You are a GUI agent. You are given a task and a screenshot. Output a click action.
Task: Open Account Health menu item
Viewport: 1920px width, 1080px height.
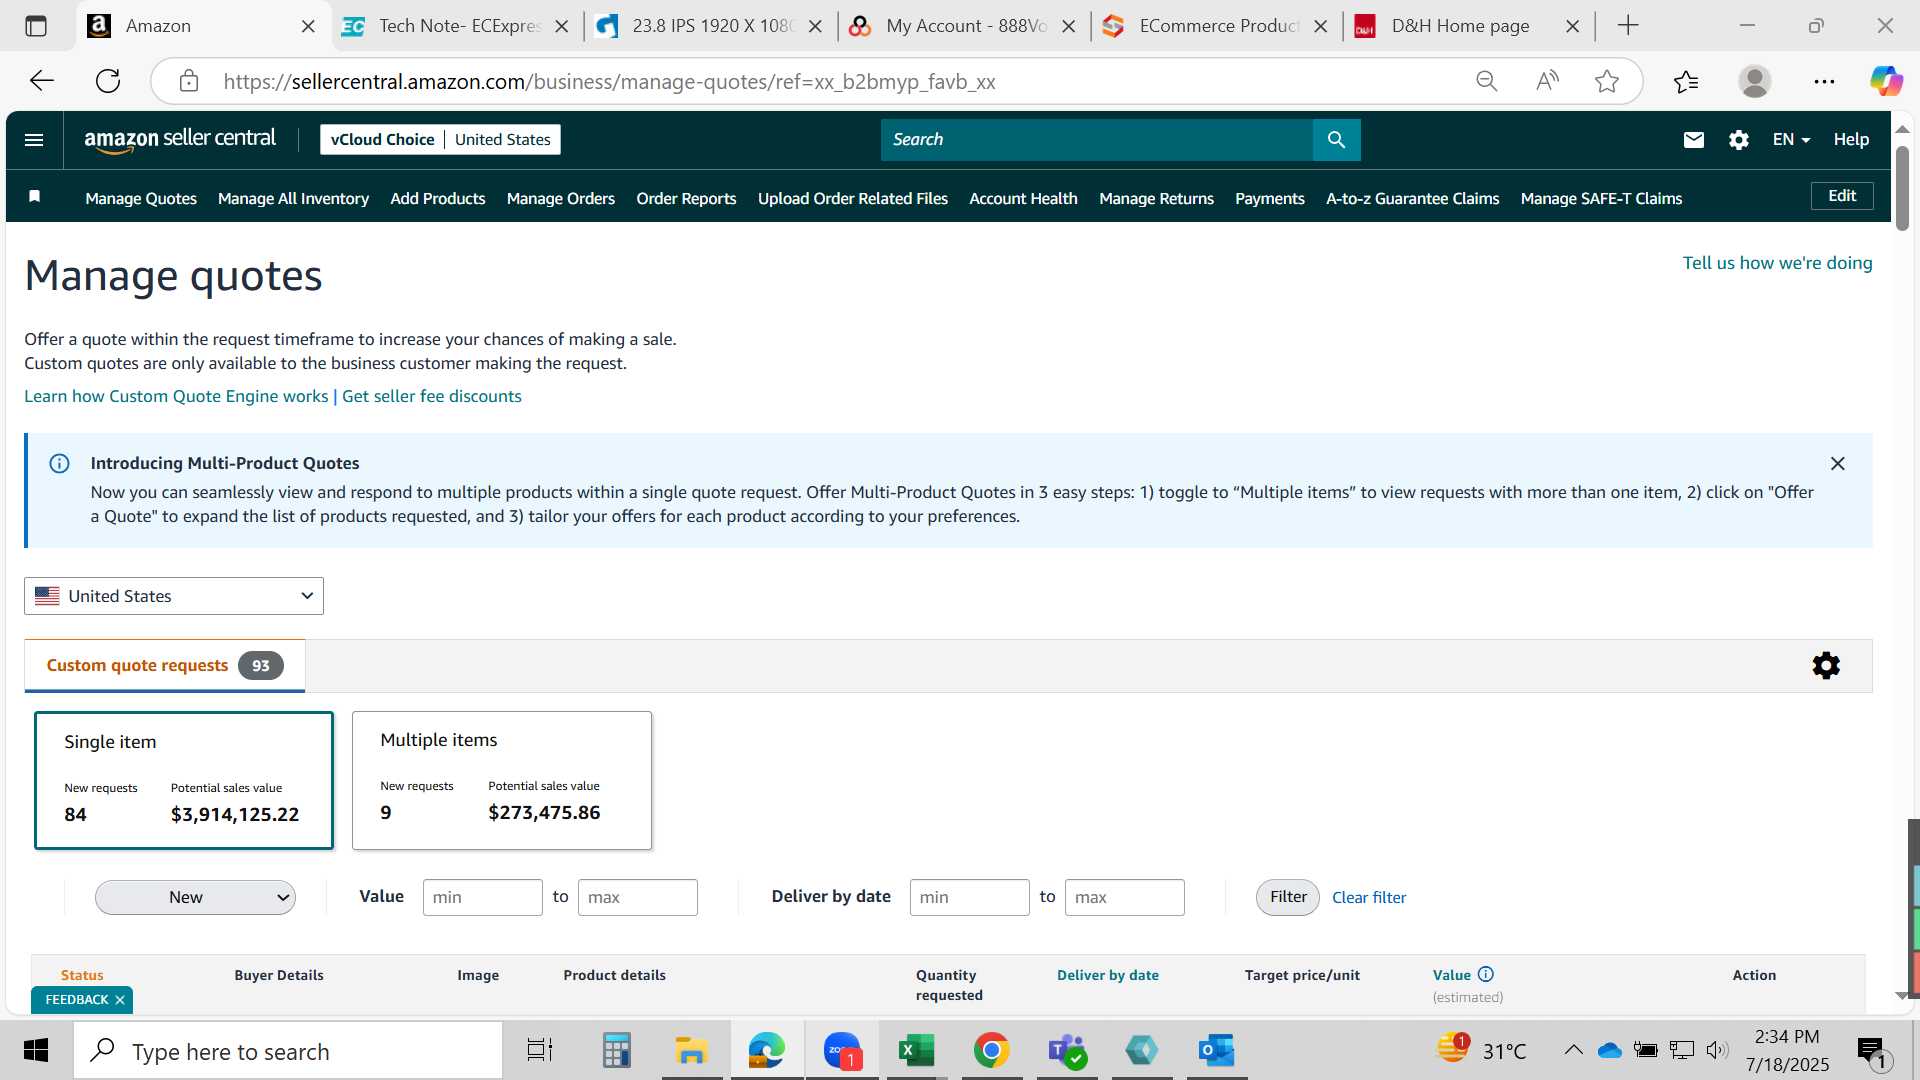(1023, 199)
